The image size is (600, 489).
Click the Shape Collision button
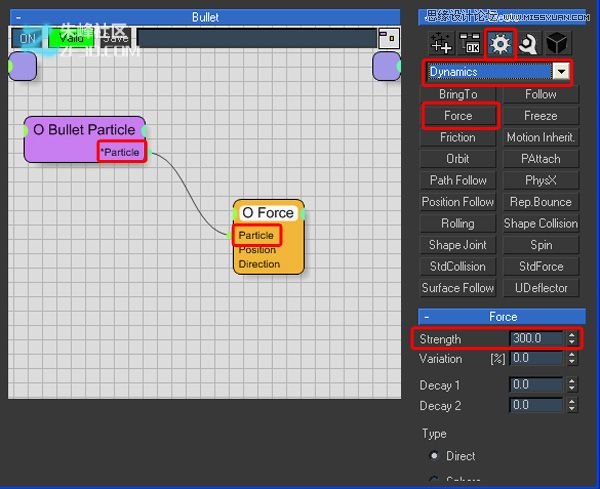point(541,223)
